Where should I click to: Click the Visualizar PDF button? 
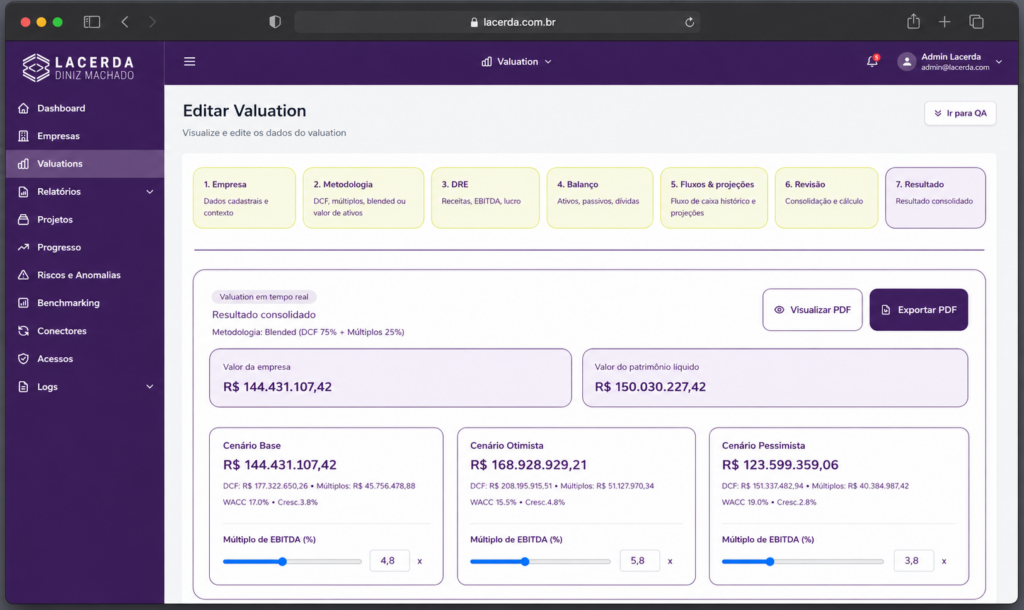tap(812, 310)
